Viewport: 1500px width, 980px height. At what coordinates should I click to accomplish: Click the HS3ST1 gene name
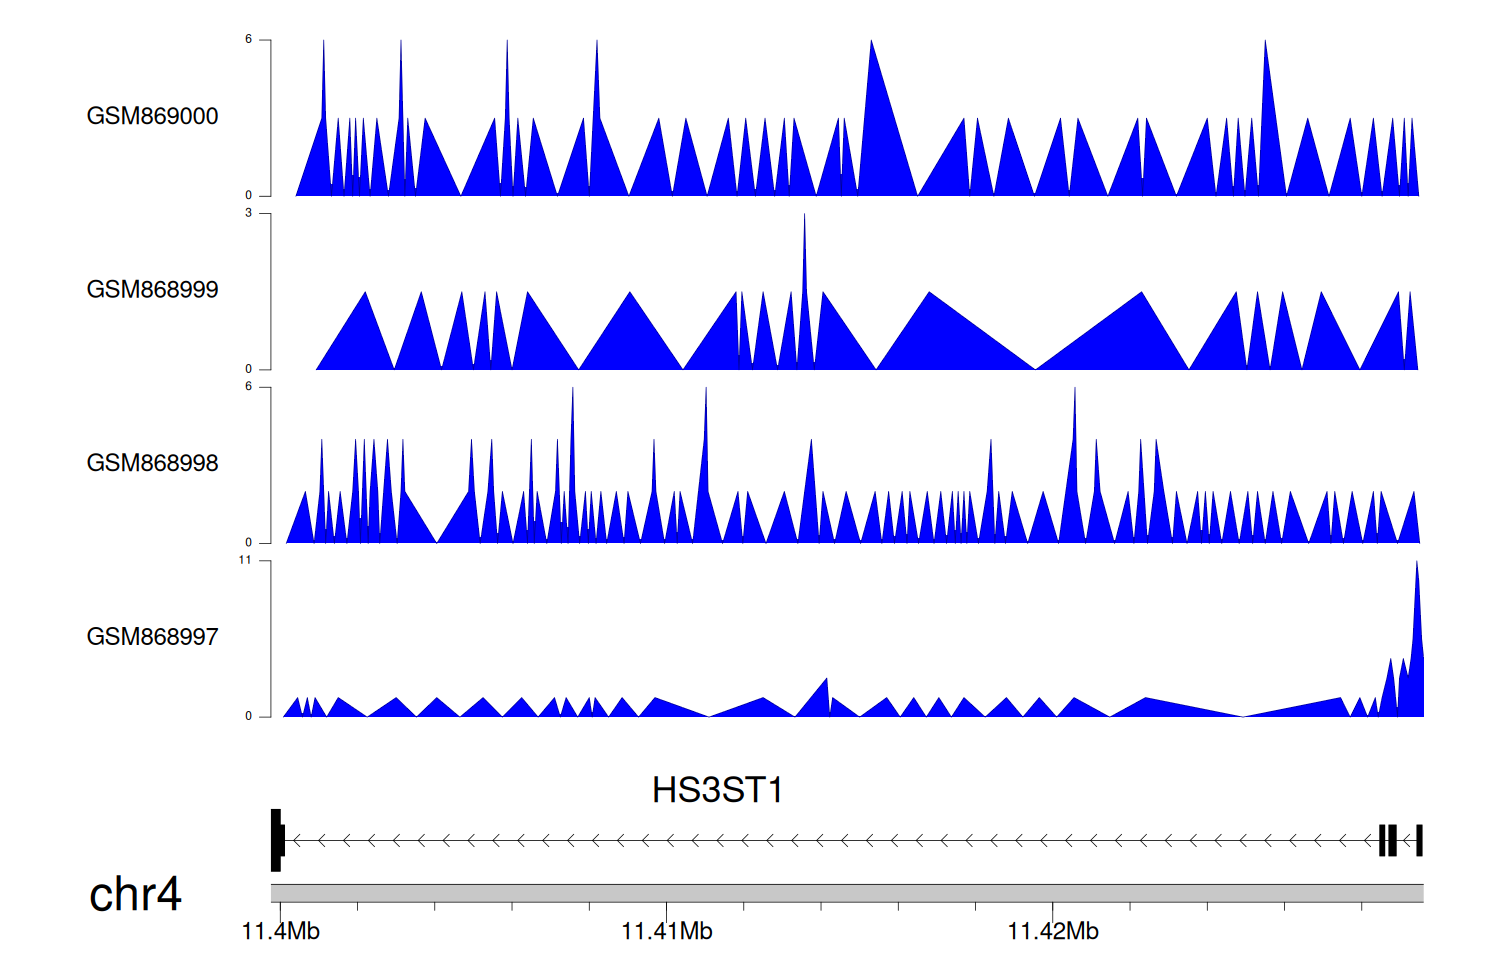[x=717, y=790]
